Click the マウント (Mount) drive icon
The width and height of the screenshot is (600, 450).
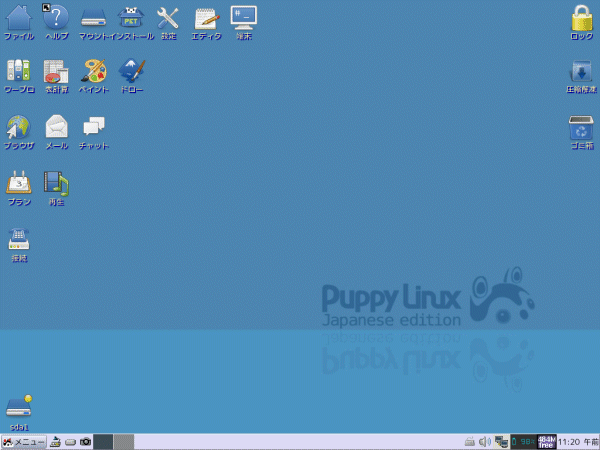click(x=94, y=18)
